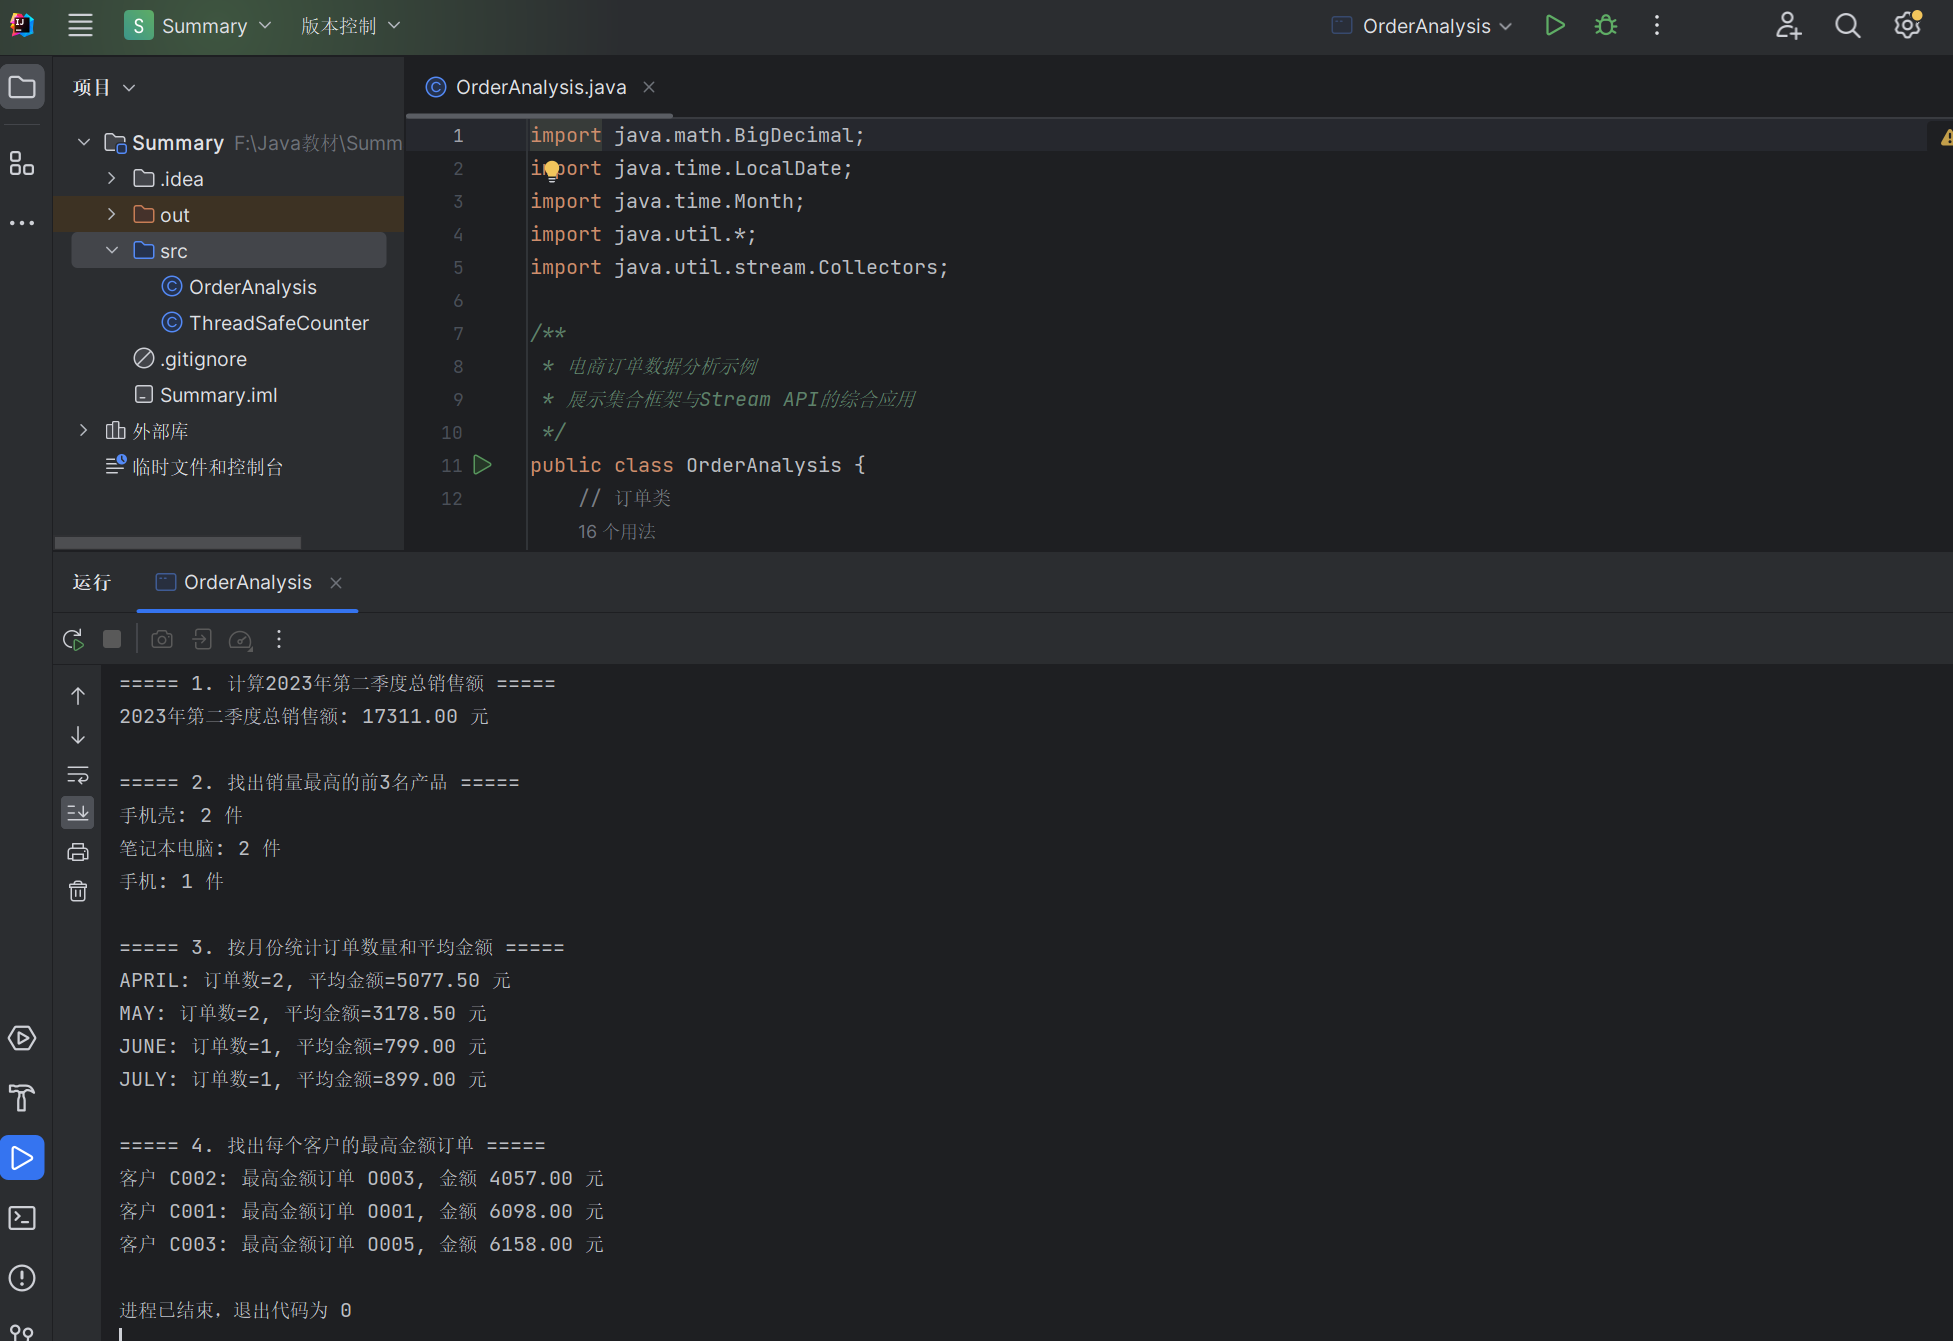Click the Build hammer icon in sidebar
Image resolution: width=1953 pixels, height=1341 pixels.
click(x=22, y=1098)
